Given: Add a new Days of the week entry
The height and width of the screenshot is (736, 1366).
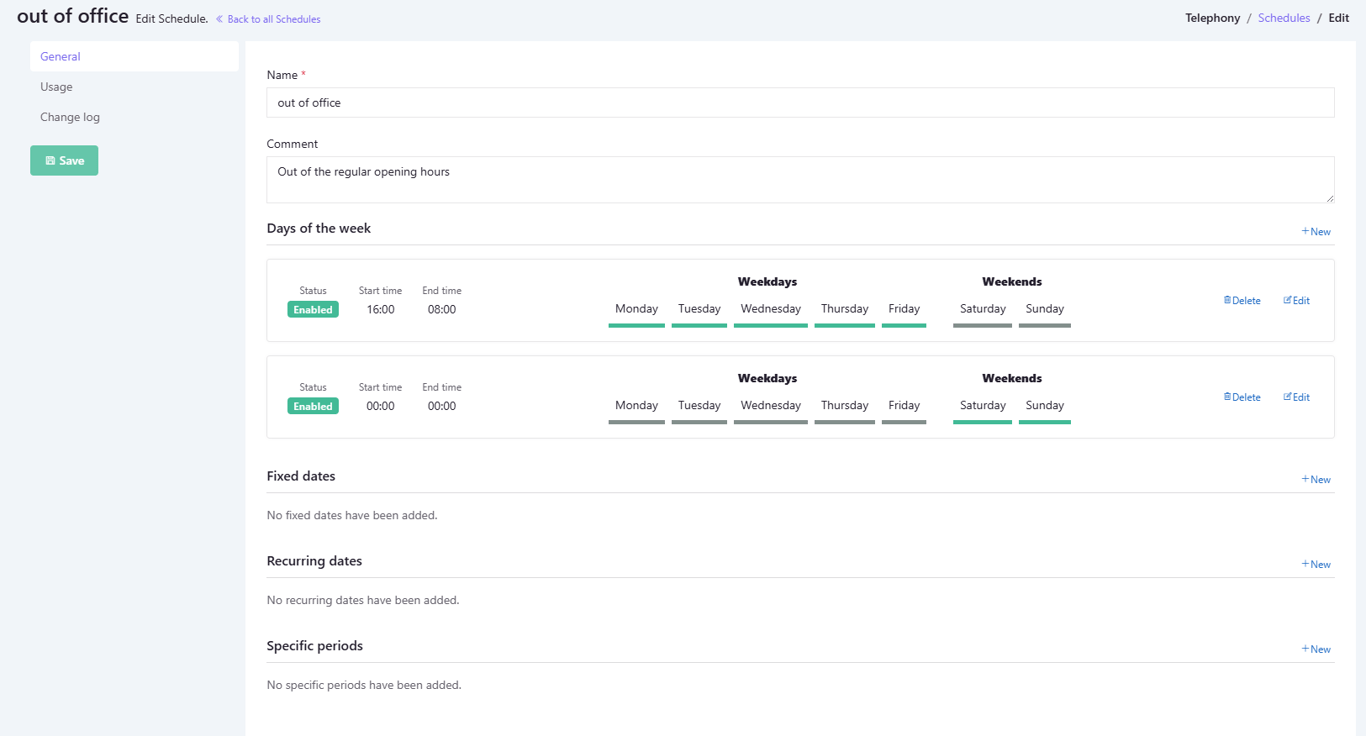Looking at the screenshot, I should [1316, 232].
